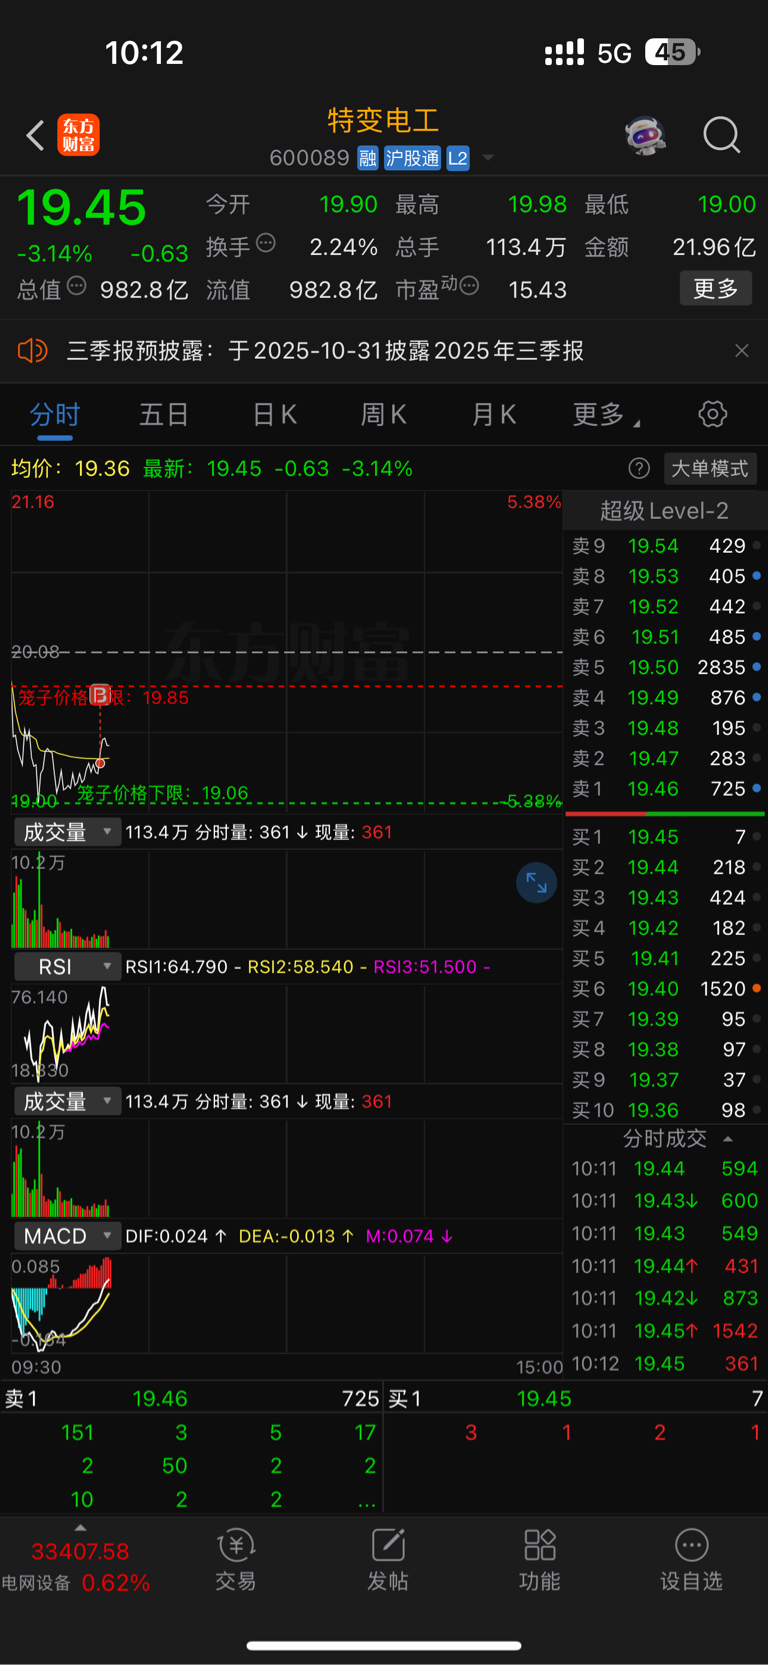Image resolution: width=768 pixels, height=1665 pixels.
Task: Expand the 电网设备 index panel arrow
Action: tap(80, 1527)
